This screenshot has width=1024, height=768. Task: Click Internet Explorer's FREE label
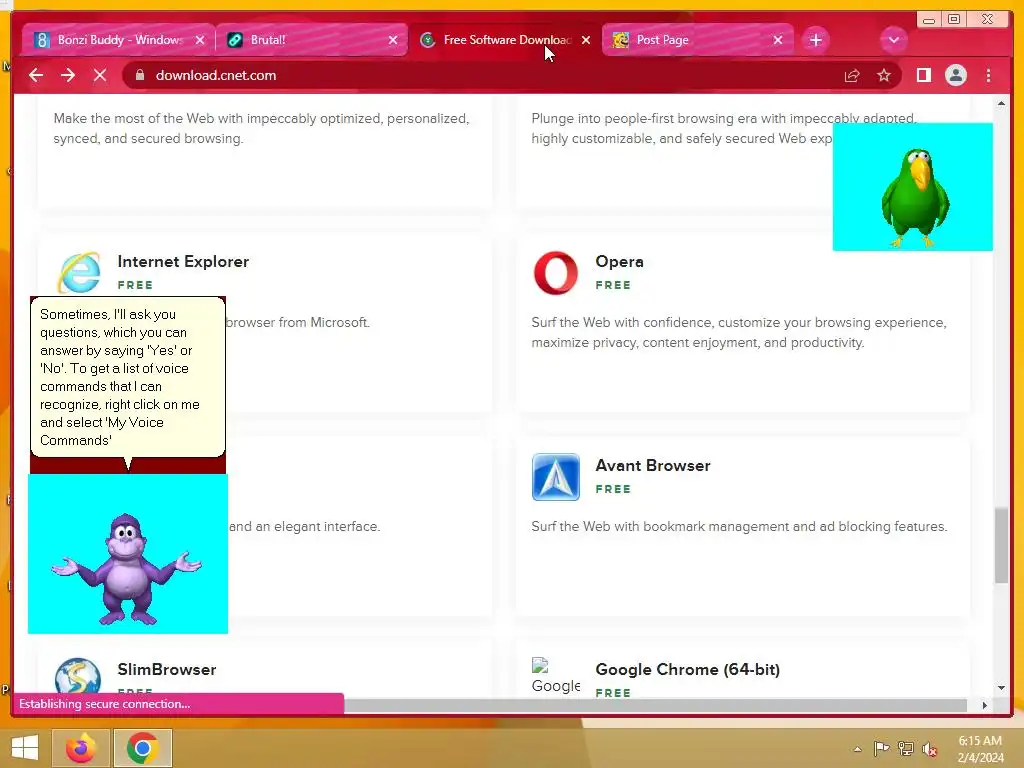(x=135, y=285)
